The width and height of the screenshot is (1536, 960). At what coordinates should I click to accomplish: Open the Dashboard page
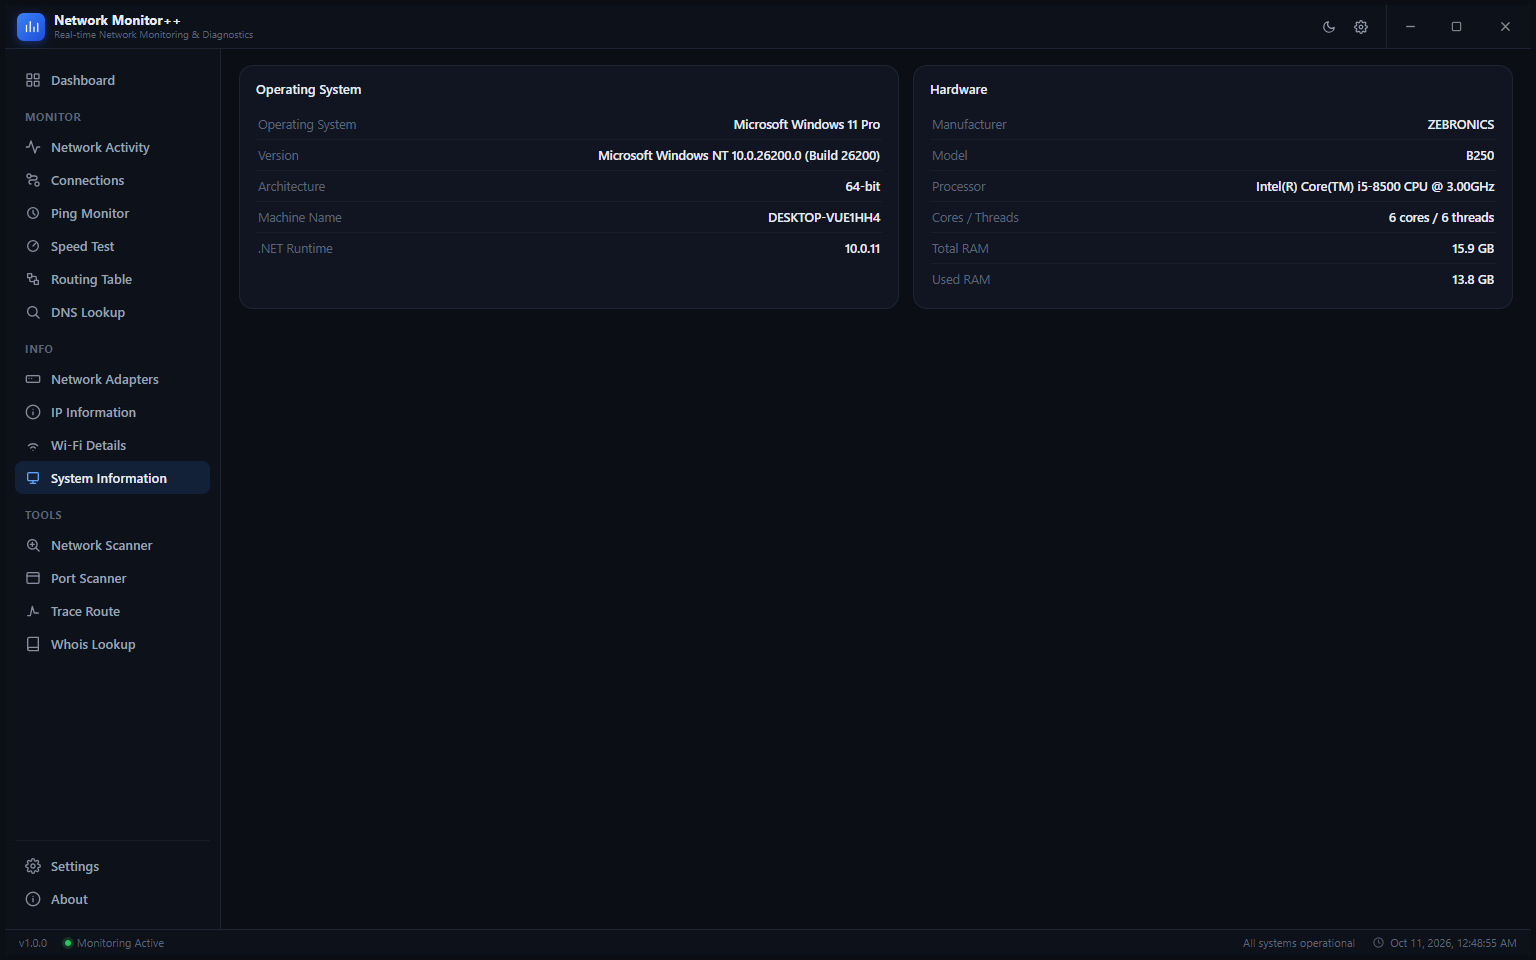click(x=112, y=80)
